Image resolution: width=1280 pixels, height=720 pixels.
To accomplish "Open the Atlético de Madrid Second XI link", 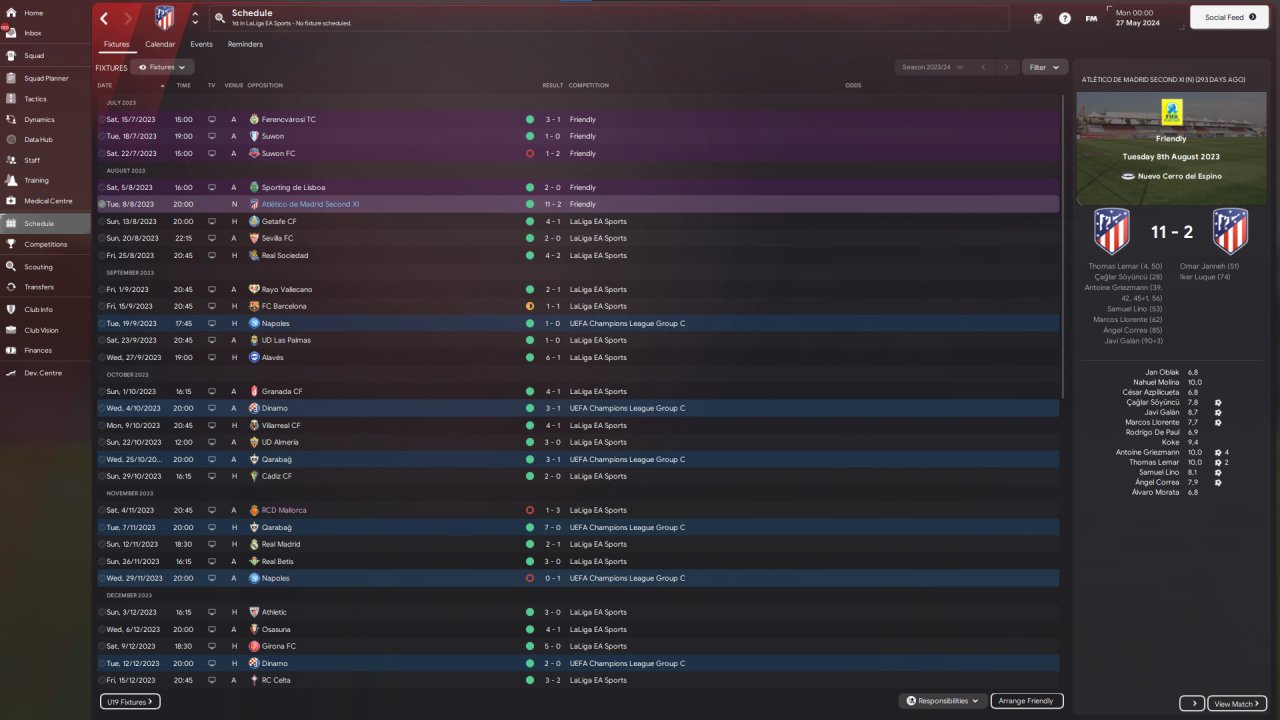I will 310,205.
